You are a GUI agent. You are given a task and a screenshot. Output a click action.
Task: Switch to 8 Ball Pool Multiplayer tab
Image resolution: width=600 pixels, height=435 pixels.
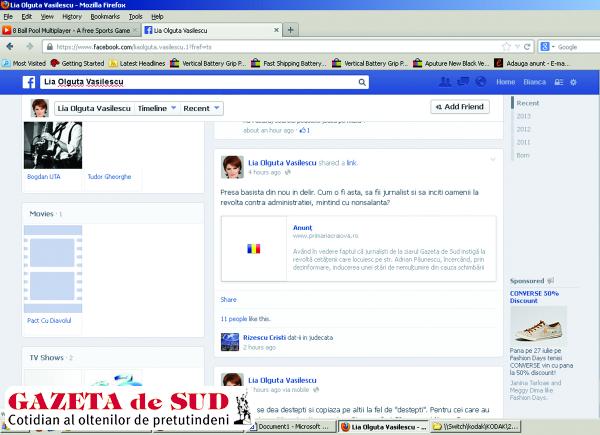tap(70, 30)
